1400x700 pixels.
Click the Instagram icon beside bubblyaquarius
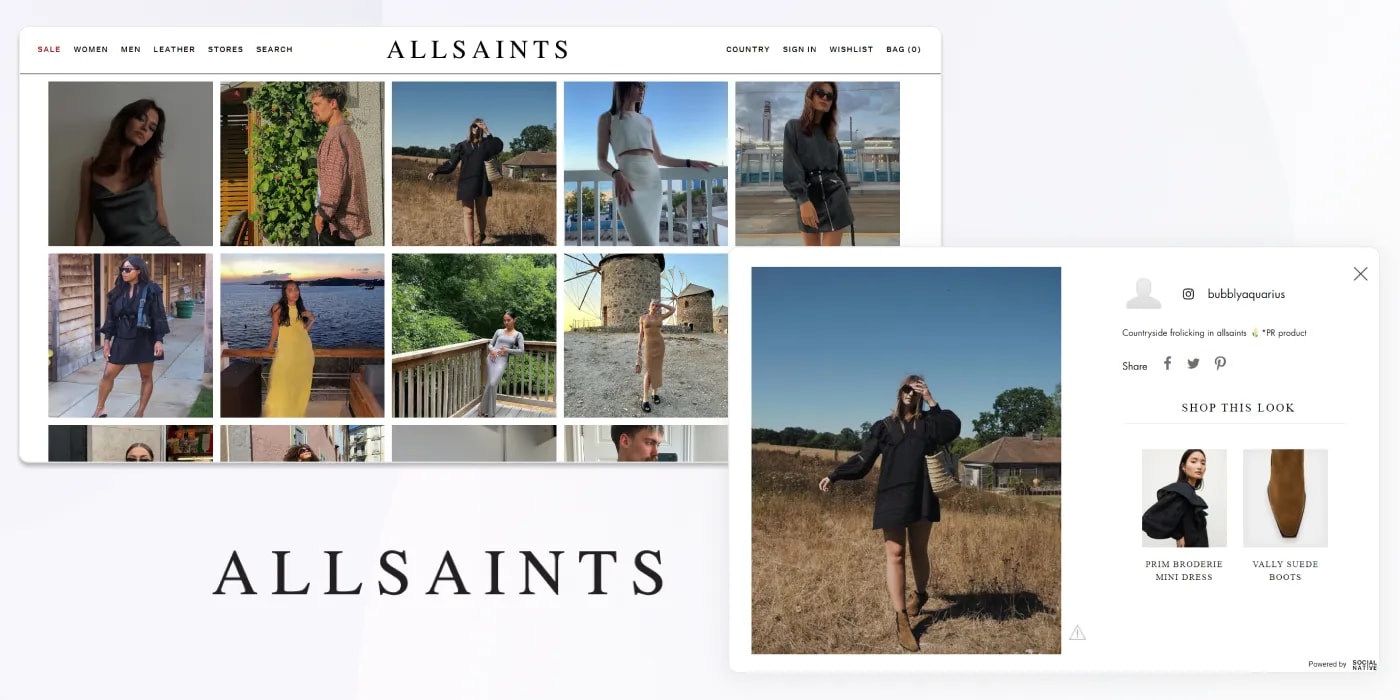(x=1189, y=294)
